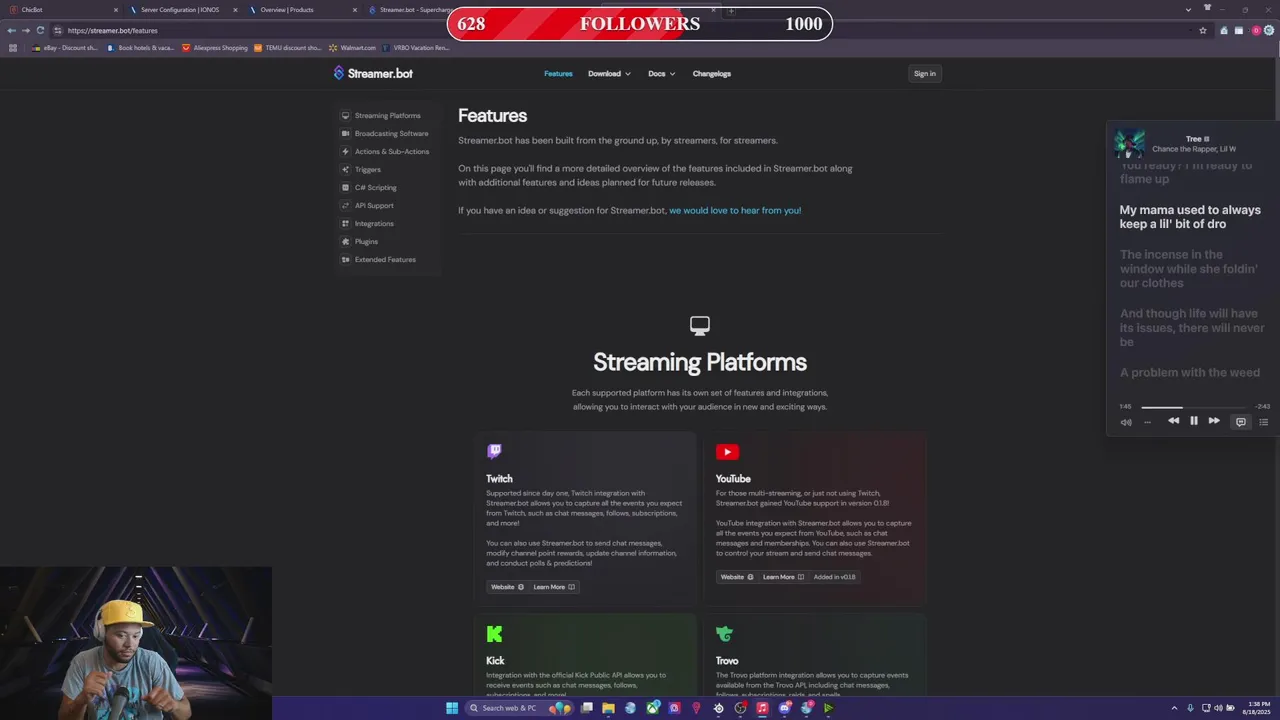Click the YouTube card Learn More button
Screen dimensions: 1280x720
pos(784,577)
